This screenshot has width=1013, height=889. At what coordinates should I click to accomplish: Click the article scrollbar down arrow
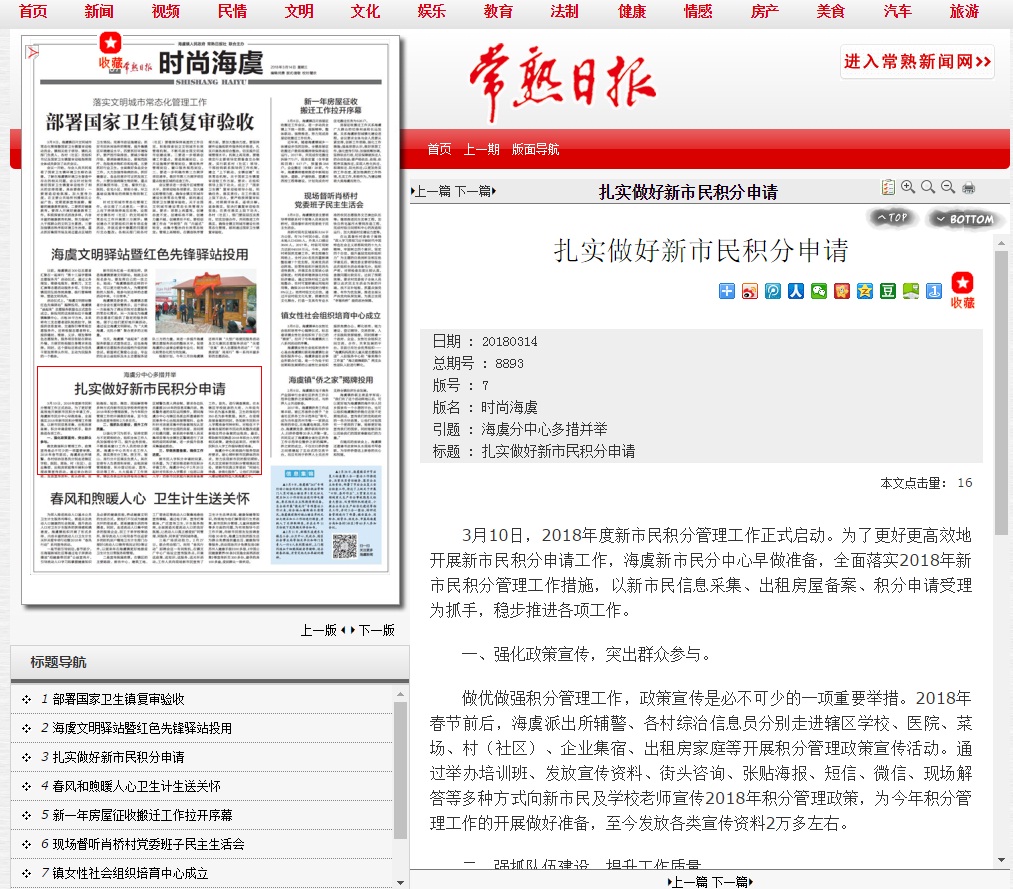[x=1001, y=860]
